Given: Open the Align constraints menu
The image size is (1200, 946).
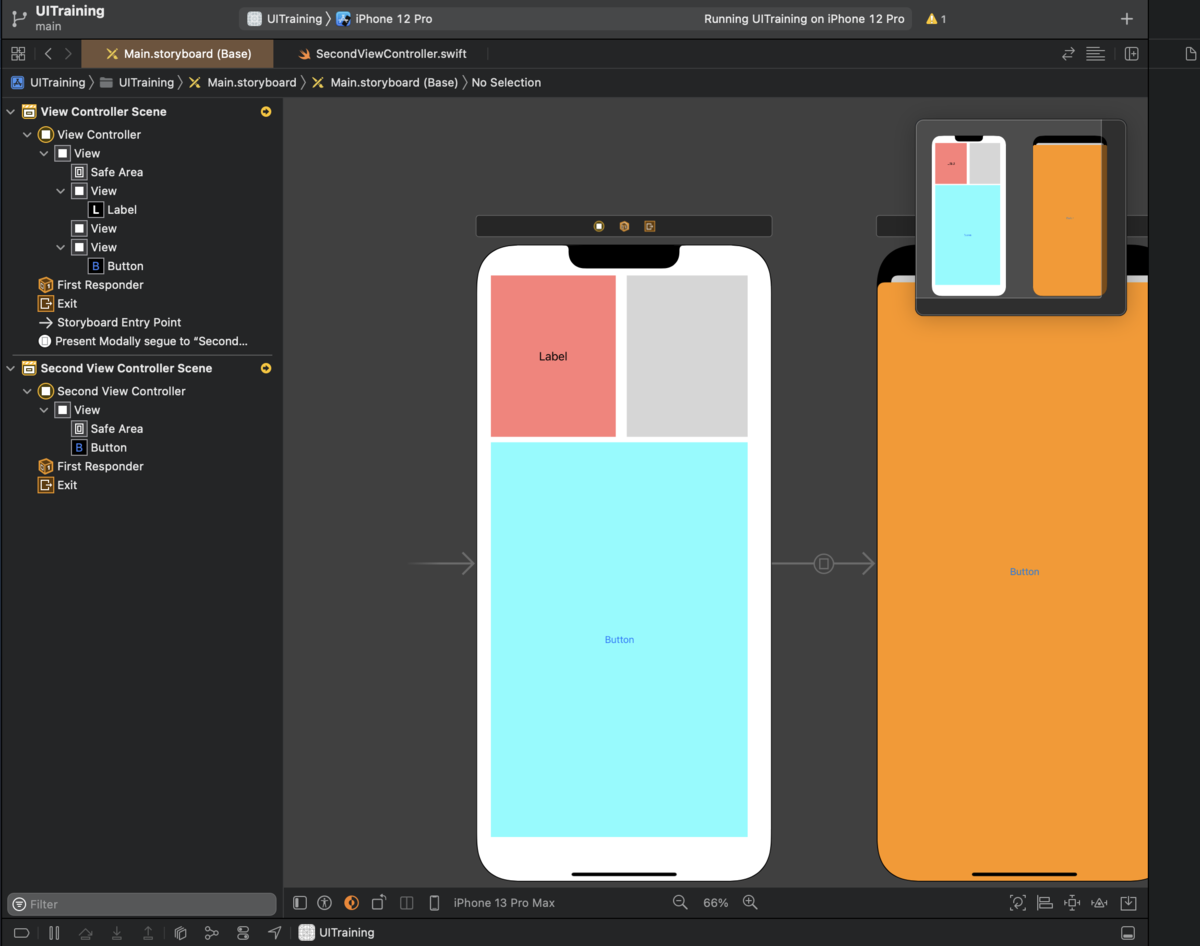Looking at the screenshot, I should 1045,903.
